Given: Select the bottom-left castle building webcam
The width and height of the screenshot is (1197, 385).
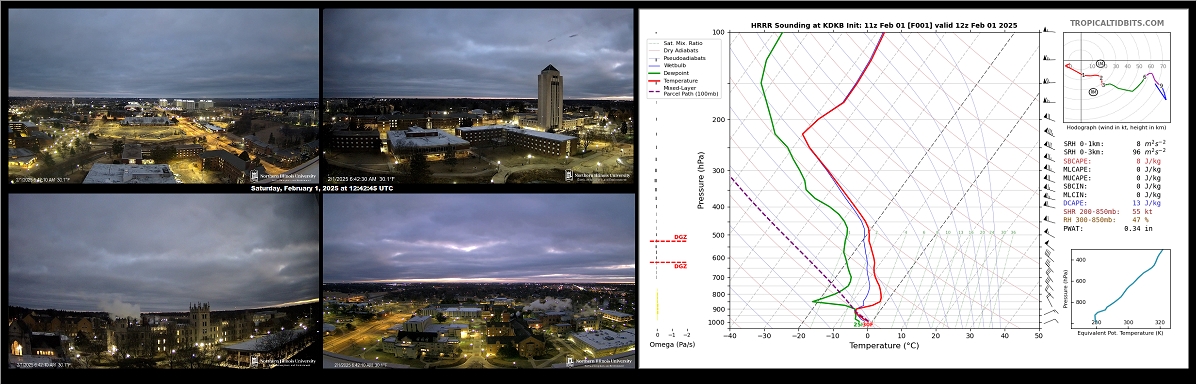Looking at the screenshot, I should [x=163, y=280].
